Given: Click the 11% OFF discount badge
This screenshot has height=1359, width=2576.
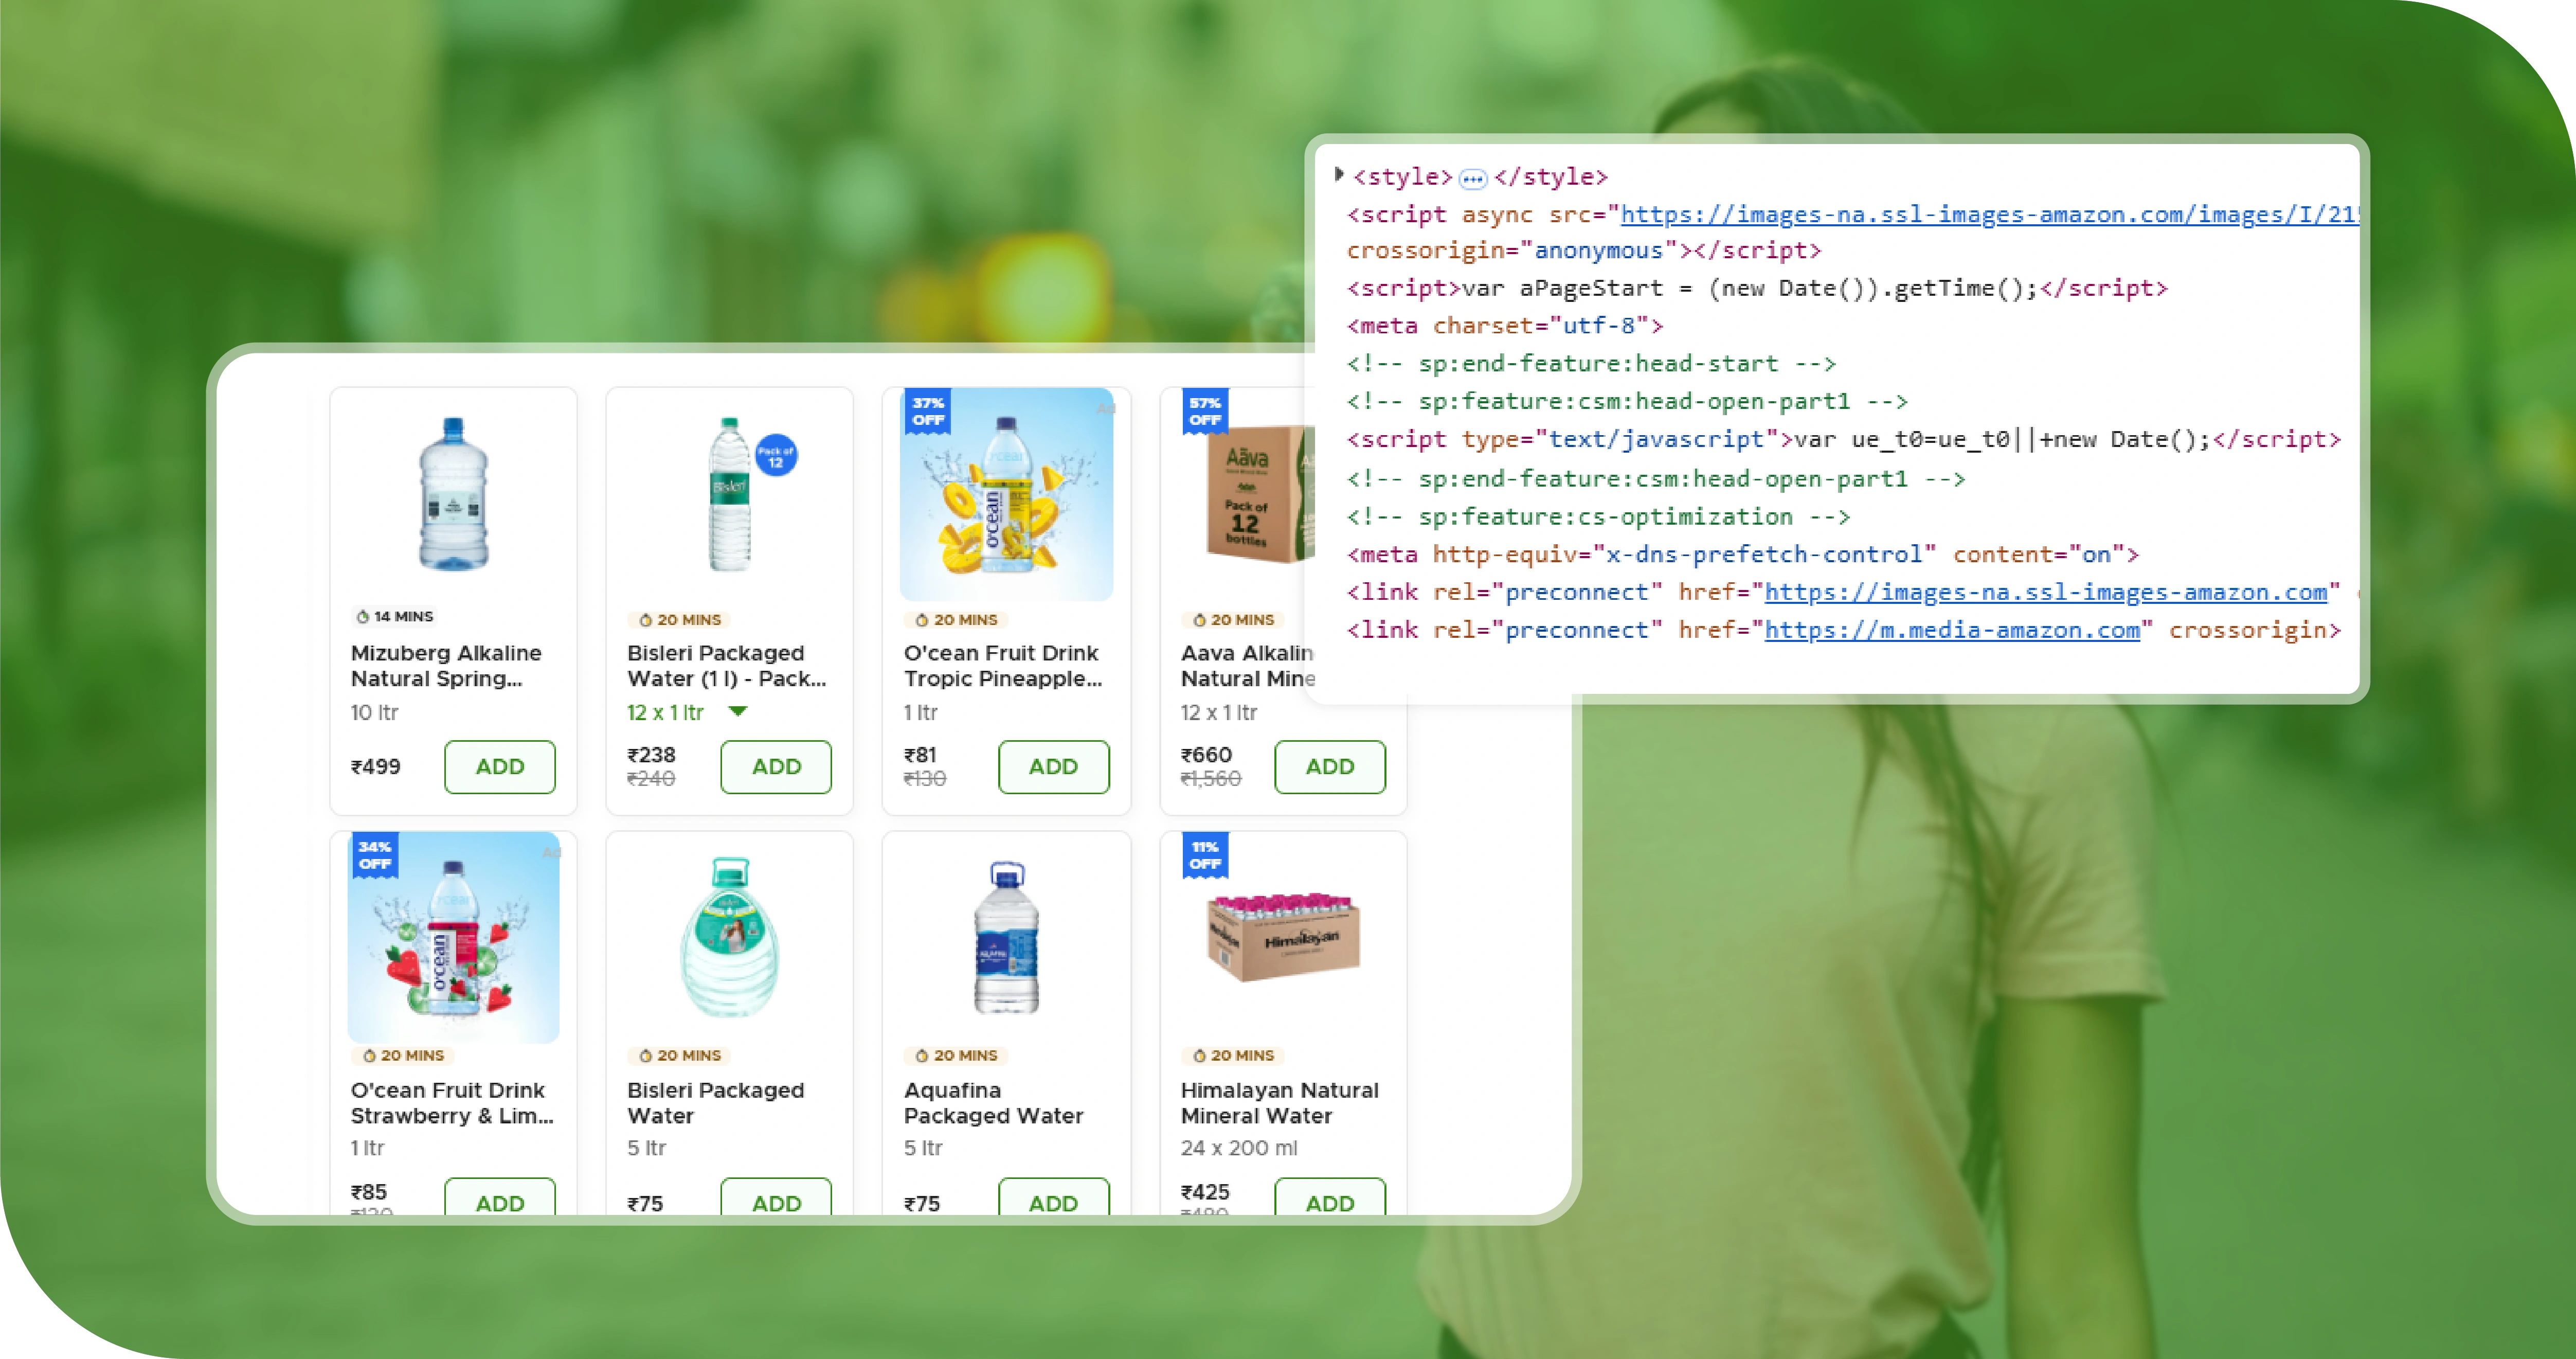Looking at the screenshot, I should pos(1205,855).
